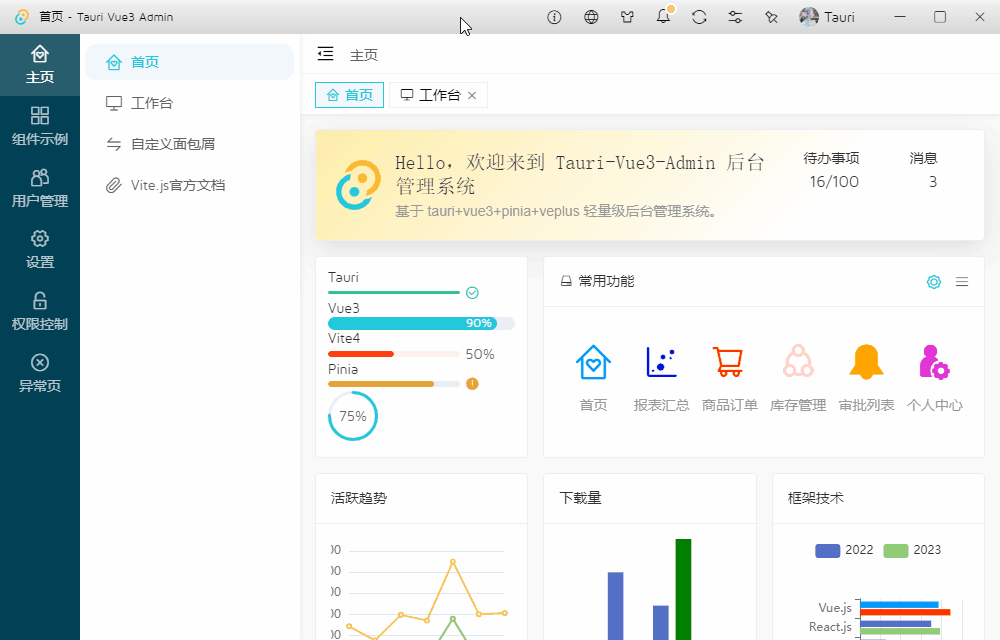Toggle the sidebar collapse icon
The image size is (1000, 640).
pyautogui.click(x=324, y=54)
